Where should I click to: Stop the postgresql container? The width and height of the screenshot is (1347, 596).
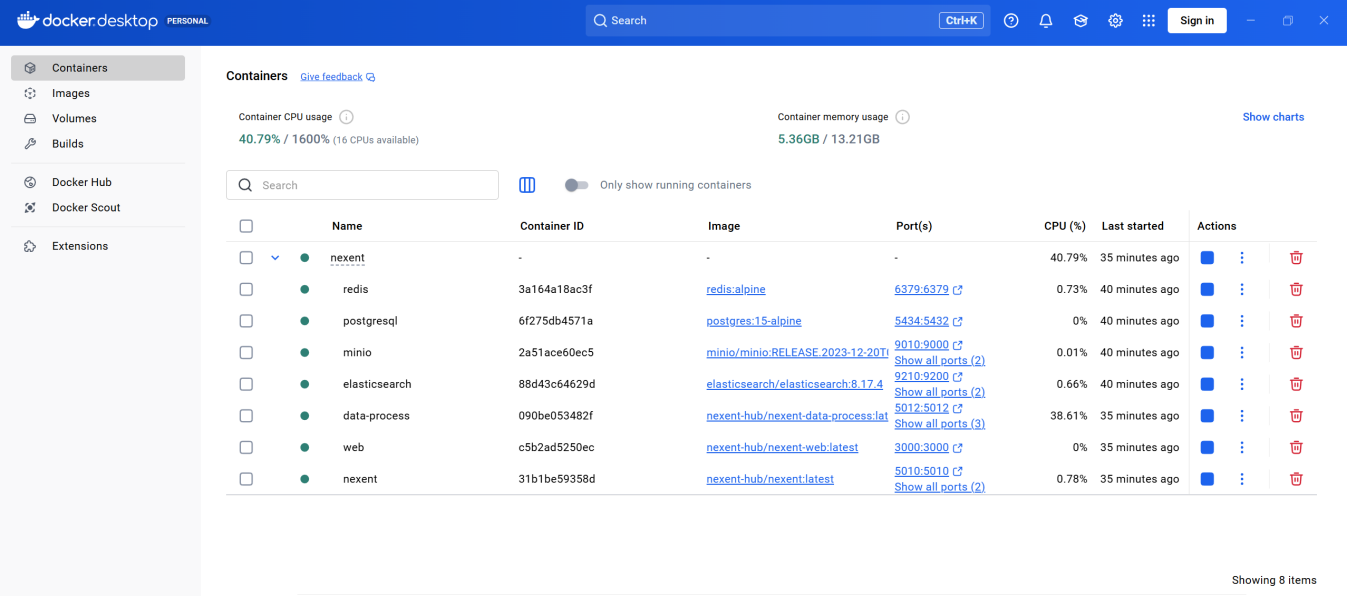point(1207,321)
